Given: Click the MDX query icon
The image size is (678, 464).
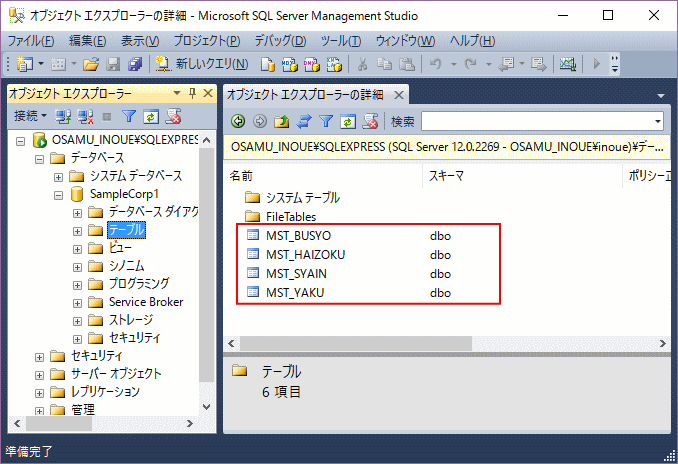Looking at the screenshot, I should (290, 64).
